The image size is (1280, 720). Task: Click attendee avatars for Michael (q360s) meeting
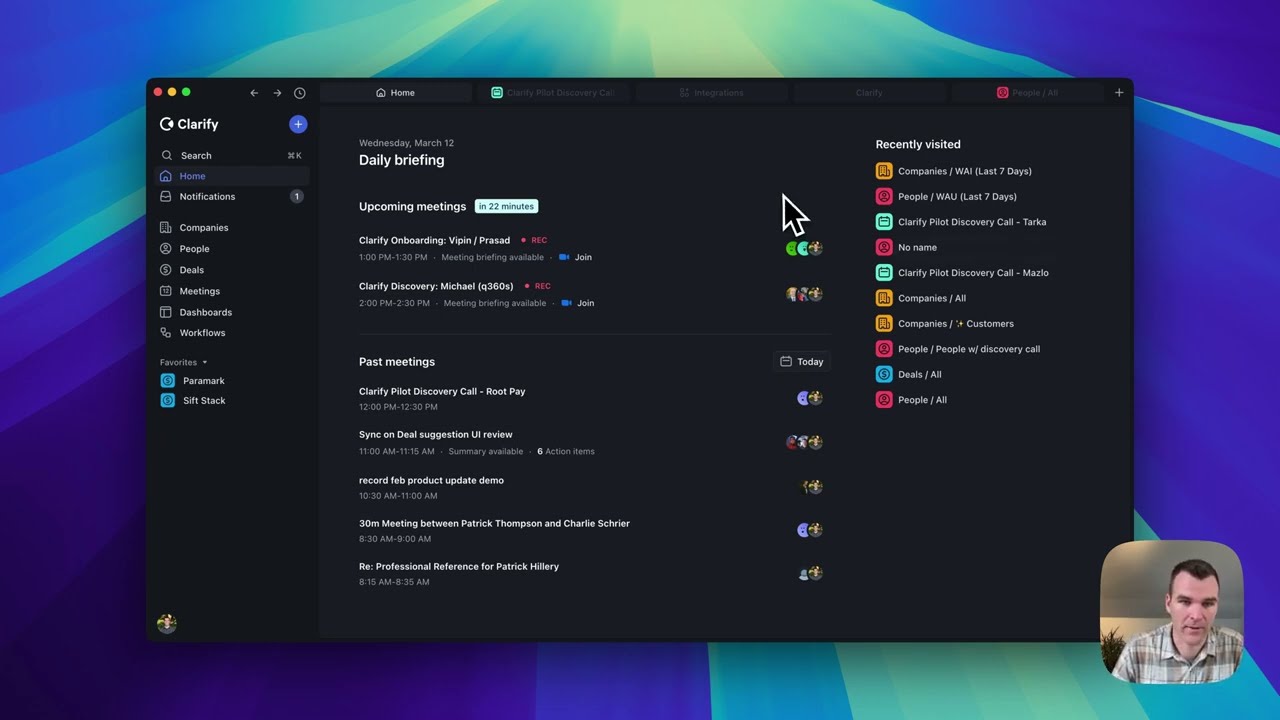coord(804,295)
